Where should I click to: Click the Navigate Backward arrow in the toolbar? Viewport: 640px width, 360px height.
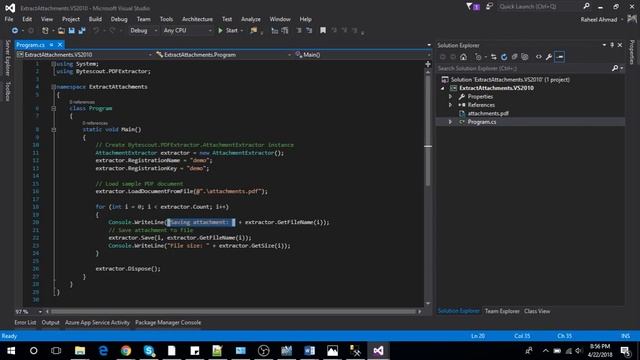pos(15,31)
